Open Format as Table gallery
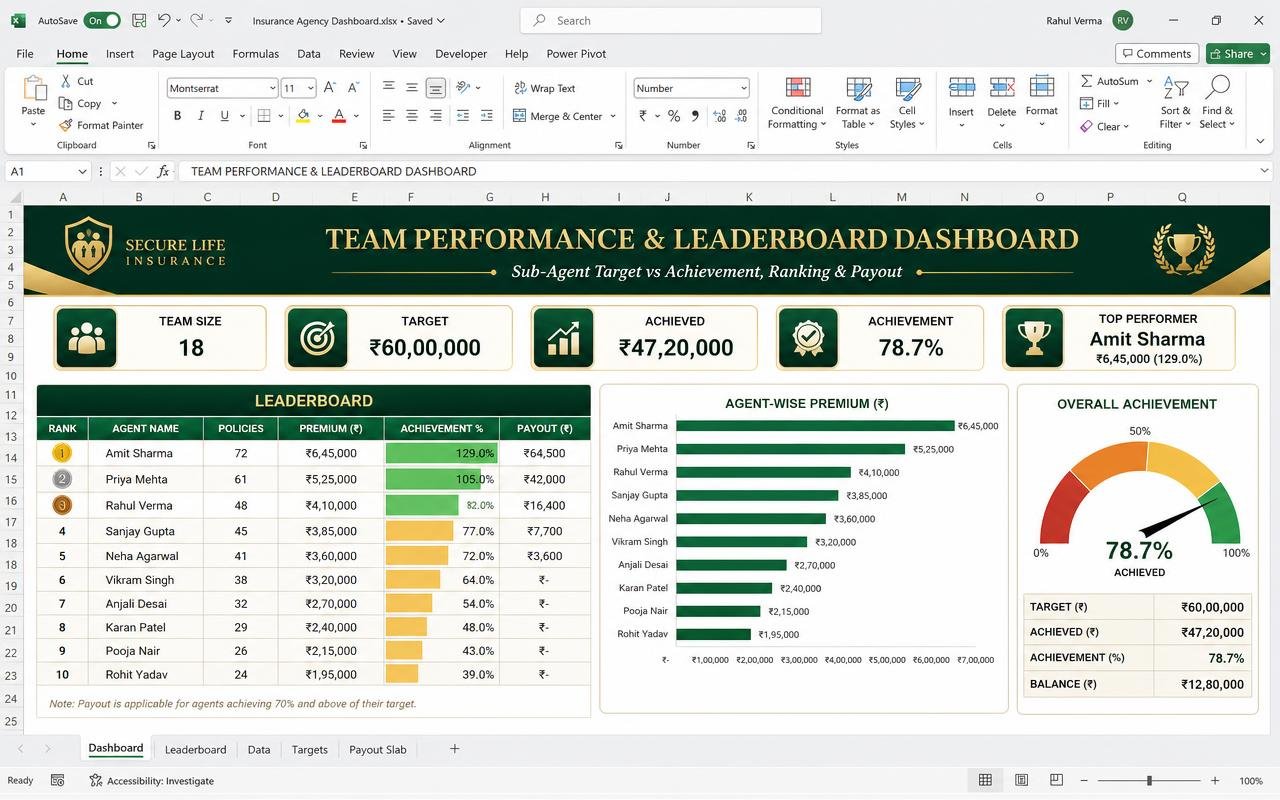The width and height of the screenshot is (1280, 800). 858,103
